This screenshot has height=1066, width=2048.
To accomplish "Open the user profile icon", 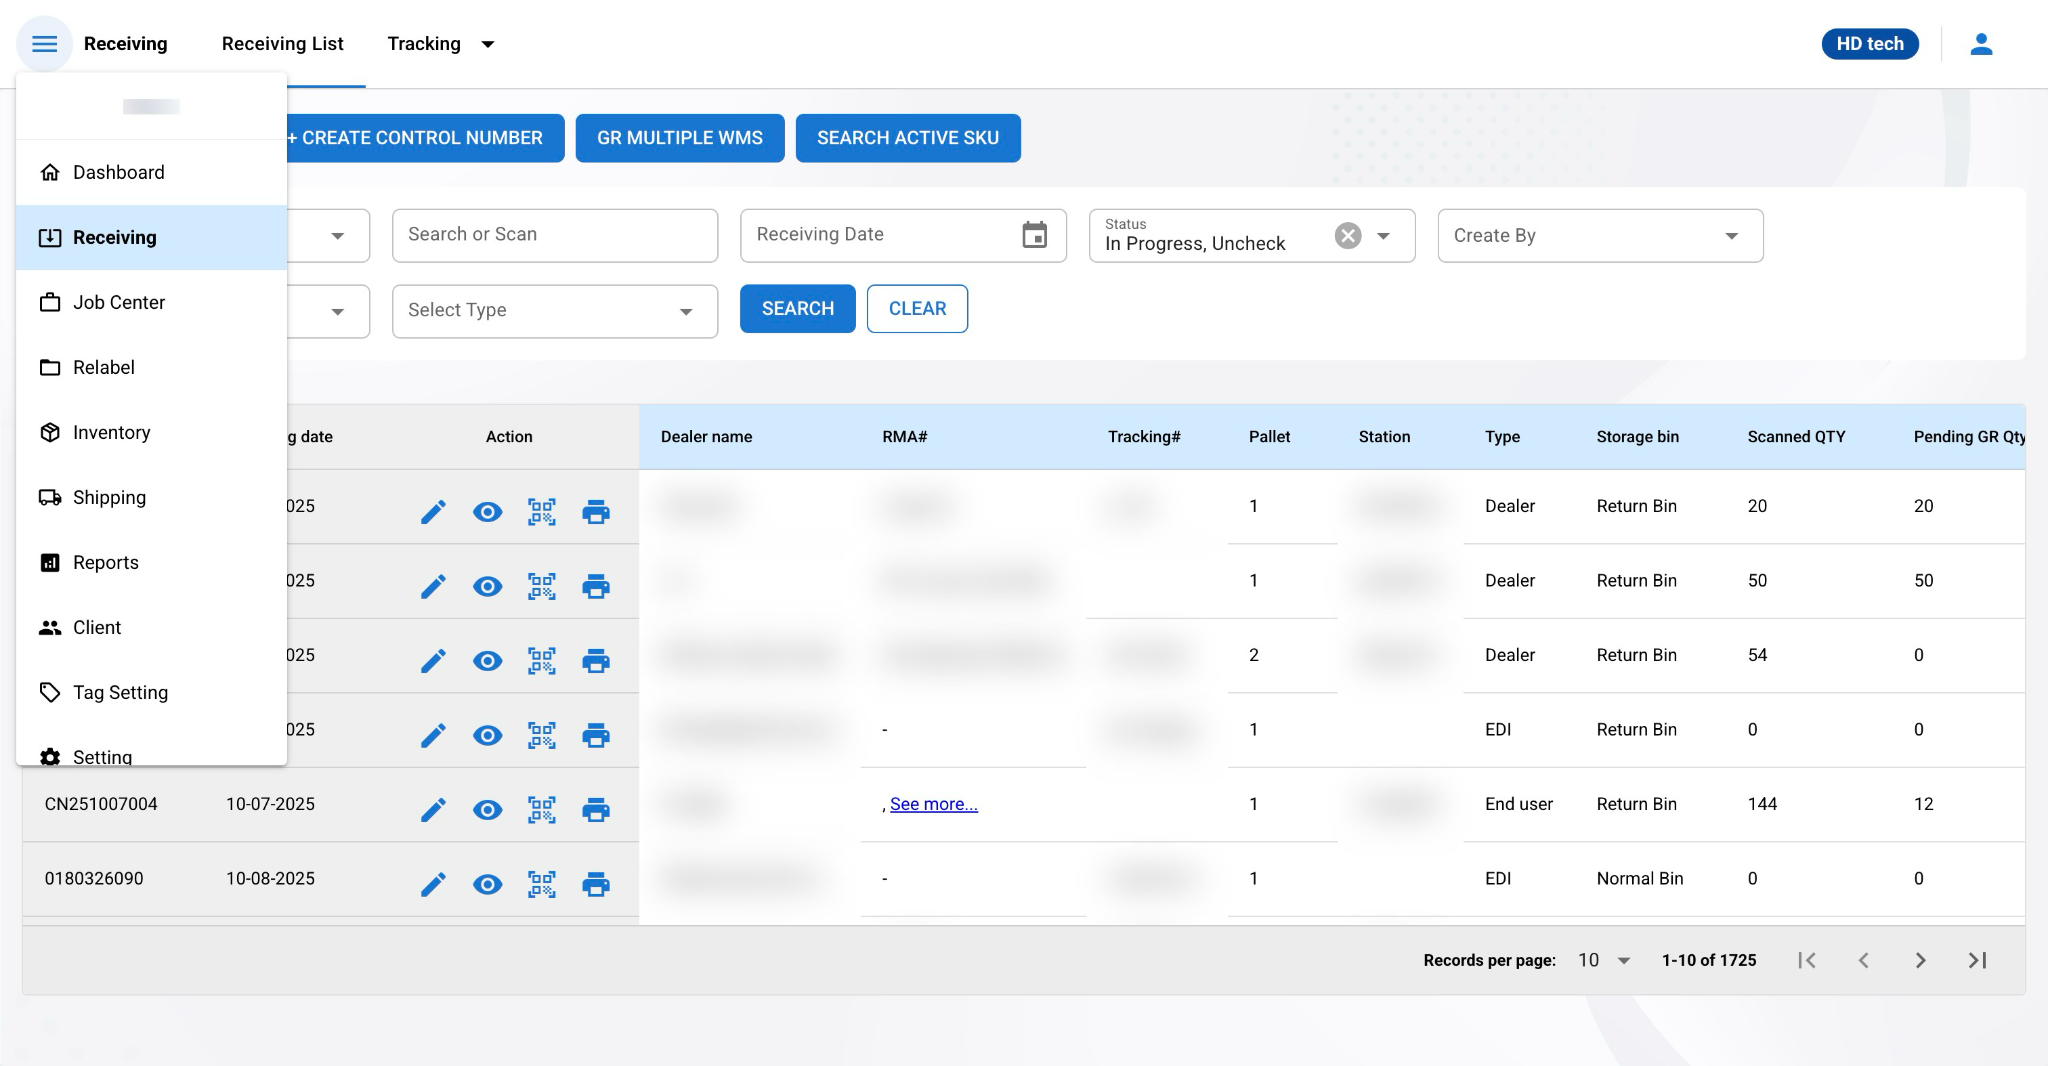I will (1980, 44).
